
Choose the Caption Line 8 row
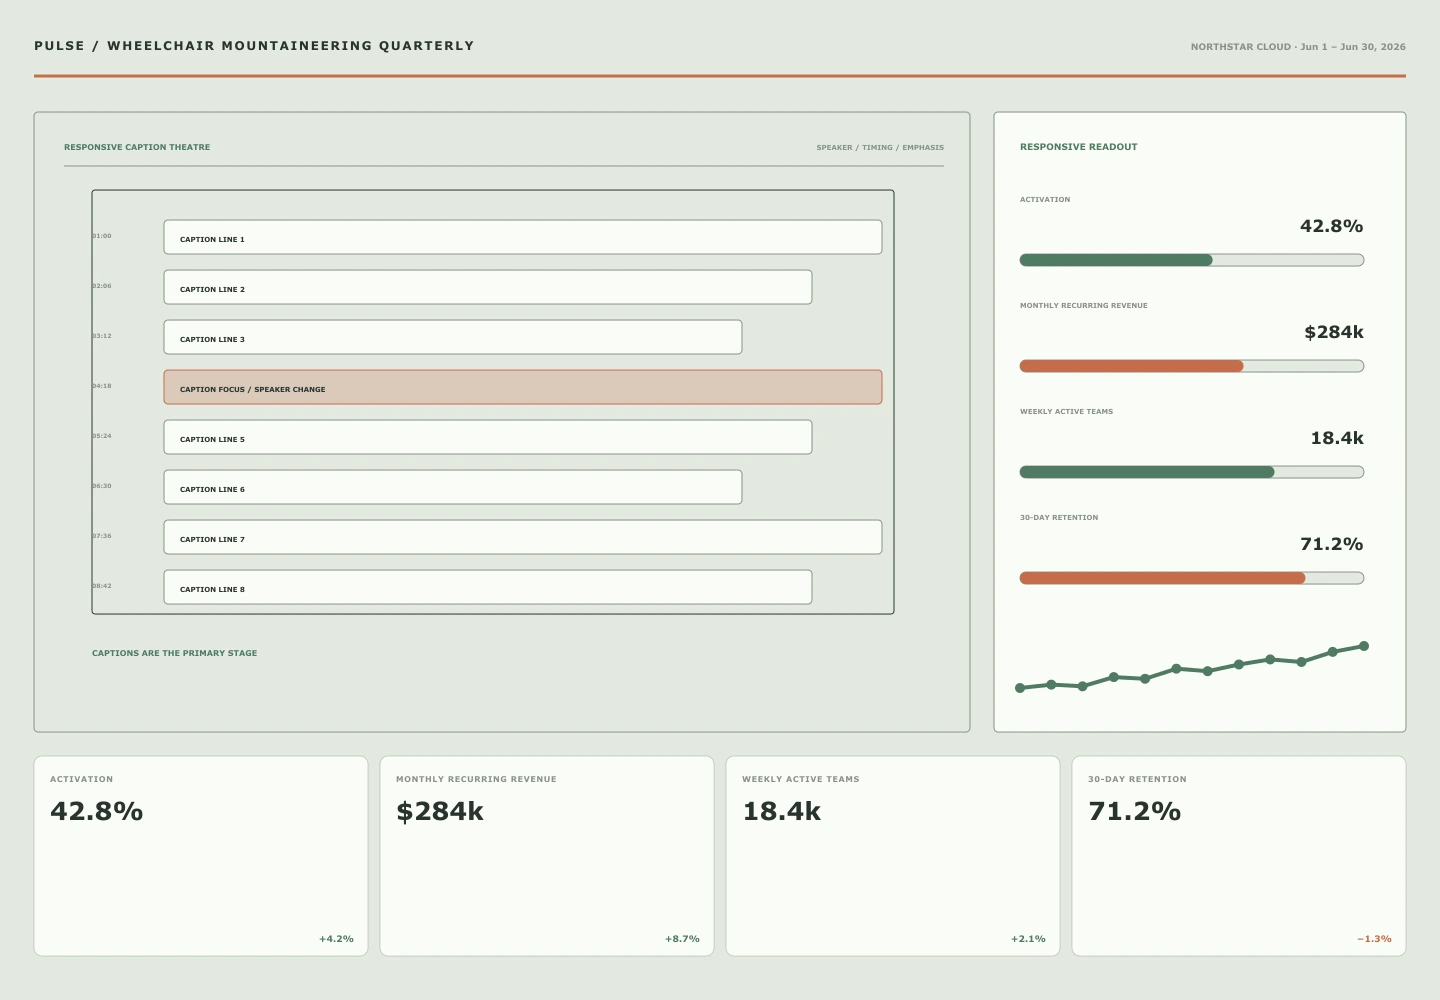[x=488, y=587]
